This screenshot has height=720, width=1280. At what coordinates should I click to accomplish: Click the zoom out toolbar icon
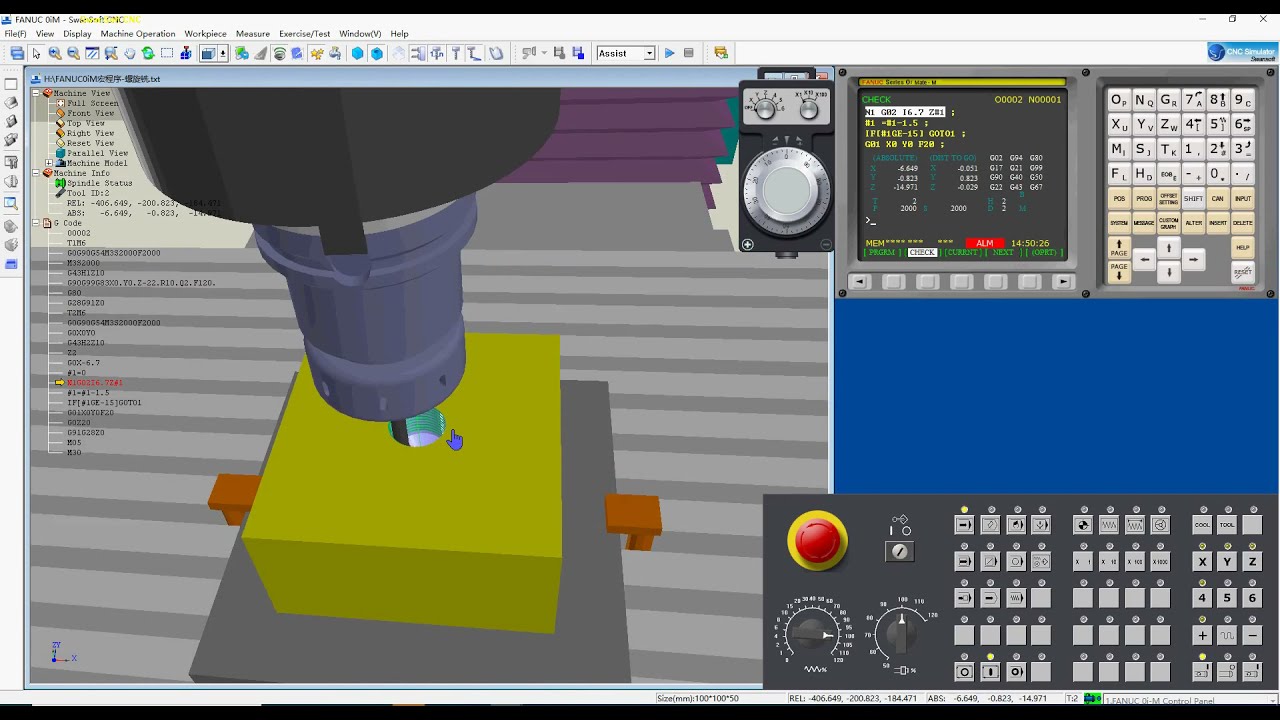click(x=73, y=53)
